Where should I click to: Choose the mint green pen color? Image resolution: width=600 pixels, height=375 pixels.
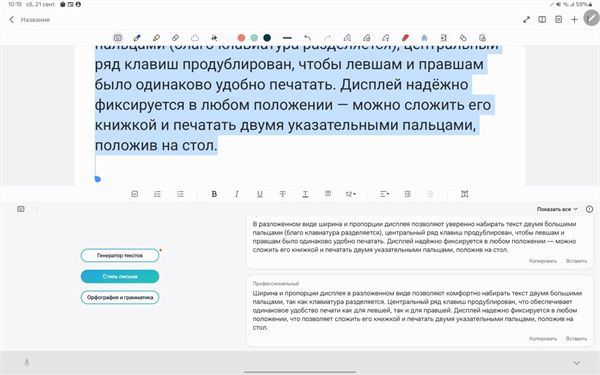coord(254,38)
